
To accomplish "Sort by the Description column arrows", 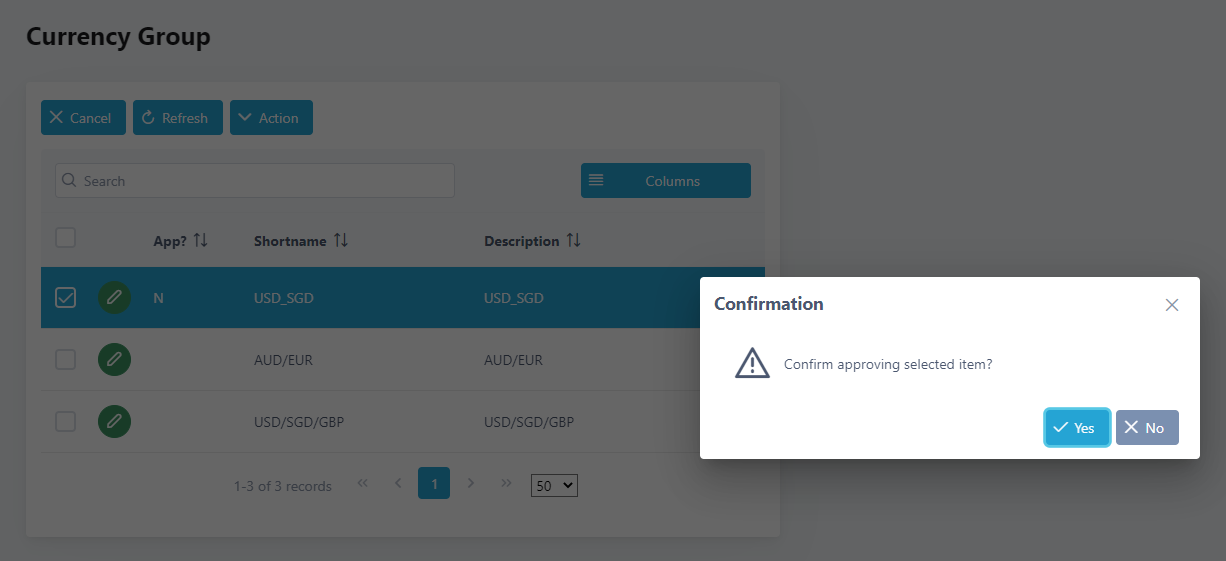I will tap(573, 241).
